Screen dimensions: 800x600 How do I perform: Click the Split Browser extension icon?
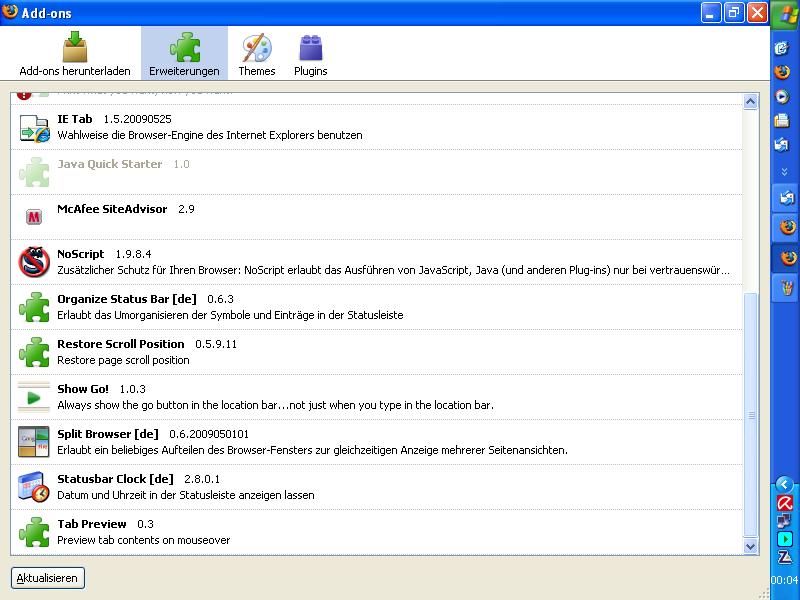click(35, 442)
